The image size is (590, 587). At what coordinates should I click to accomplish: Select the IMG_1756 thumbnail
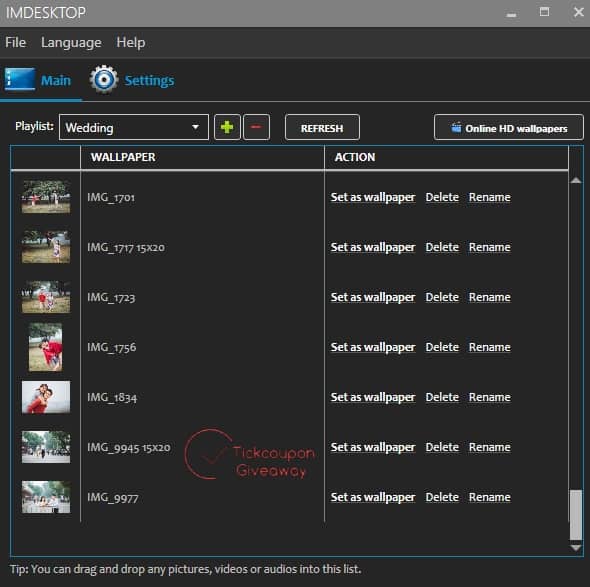46,347
